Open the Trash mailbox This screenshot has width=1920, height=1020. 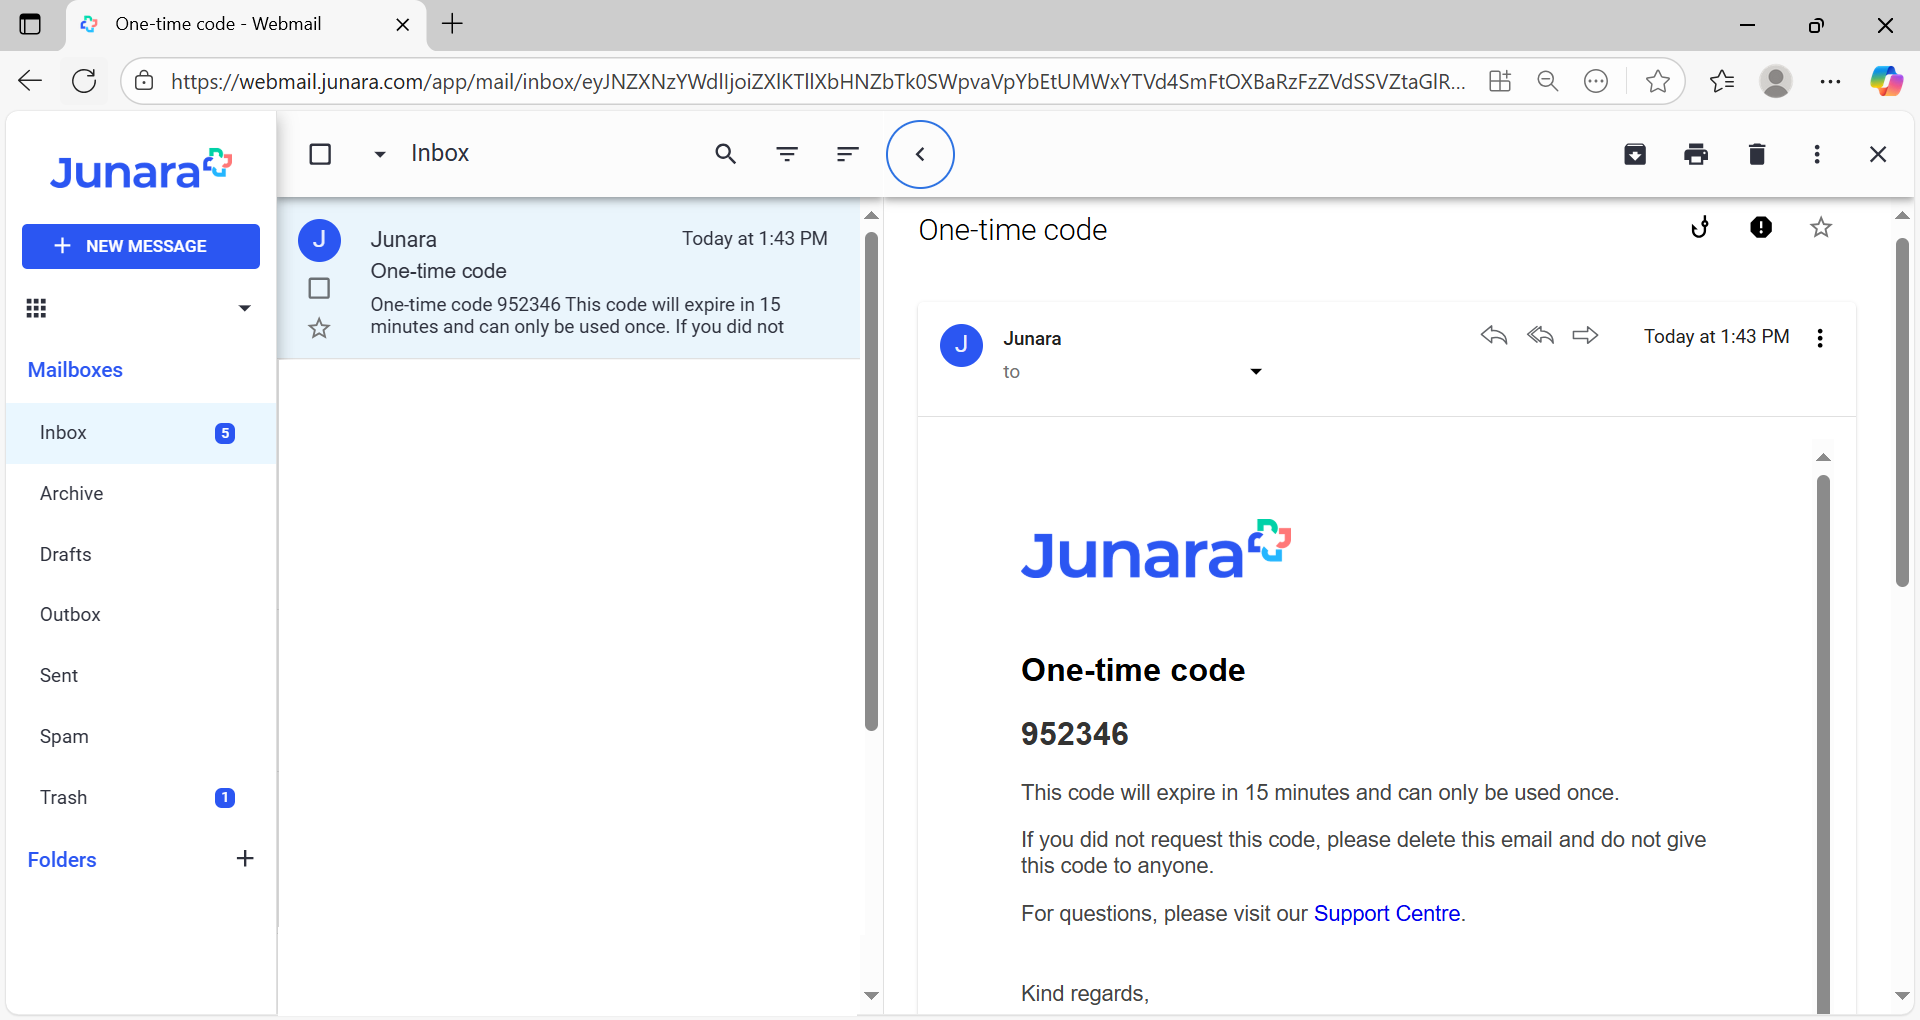(141, 798)
